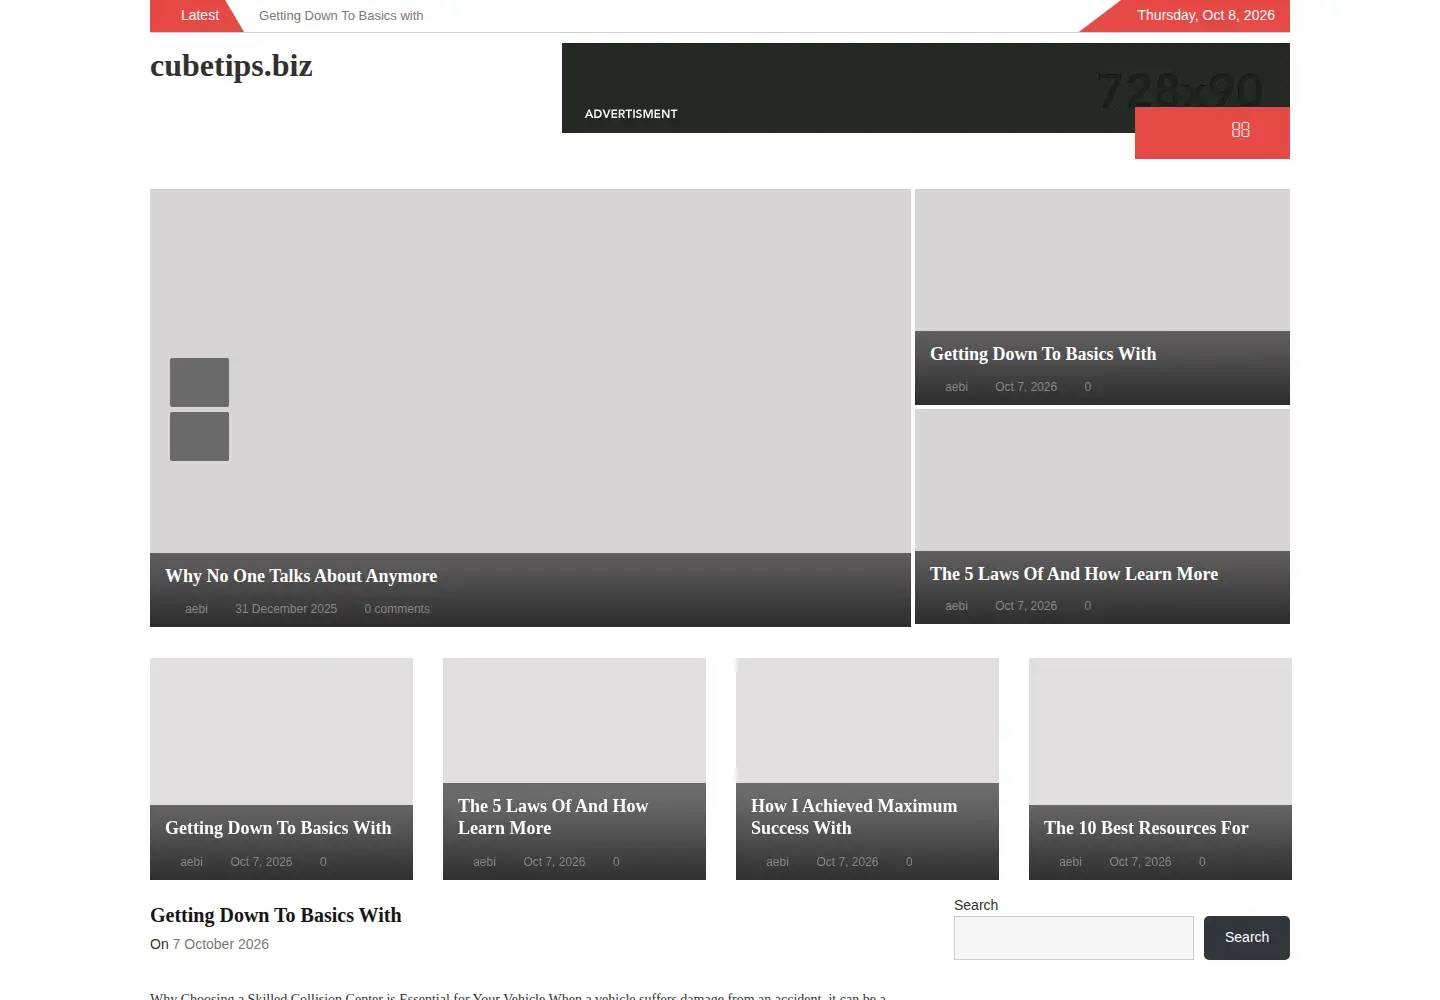Click Oct 7, 2026 under 10 Best Resources
The image size is (1440, 1000).
pos(1140,862)
